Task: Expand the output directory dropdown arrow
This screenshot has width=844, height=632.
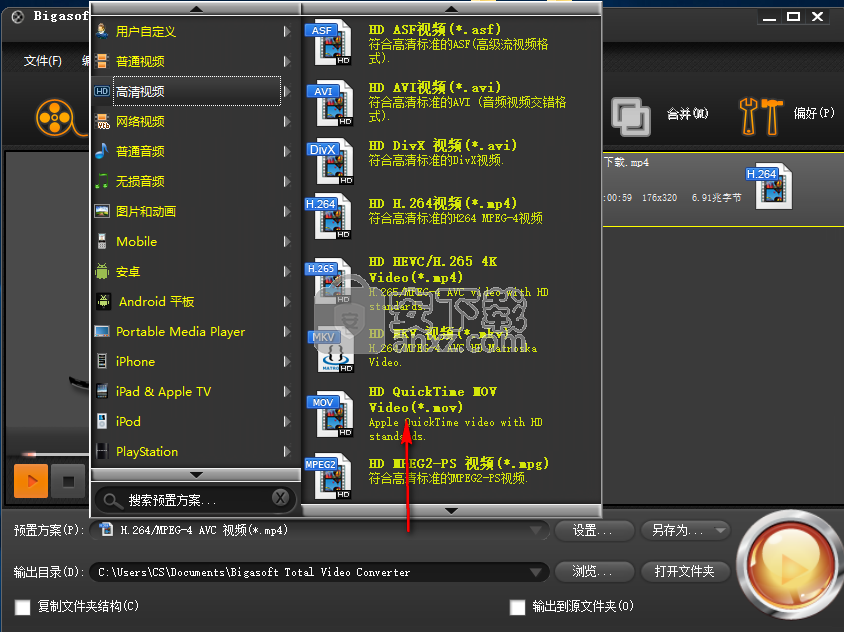Action: coord(536,572)
